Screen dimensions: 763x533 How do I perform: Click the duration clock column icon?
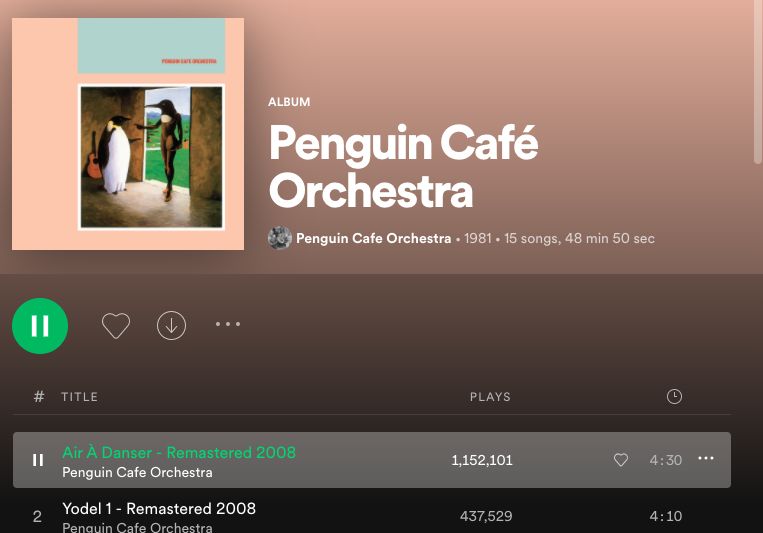point(674,396)
